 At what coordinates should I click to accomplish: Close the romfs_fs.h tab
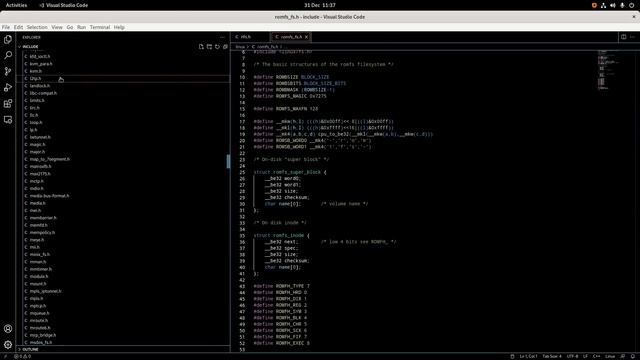point(306,37)
